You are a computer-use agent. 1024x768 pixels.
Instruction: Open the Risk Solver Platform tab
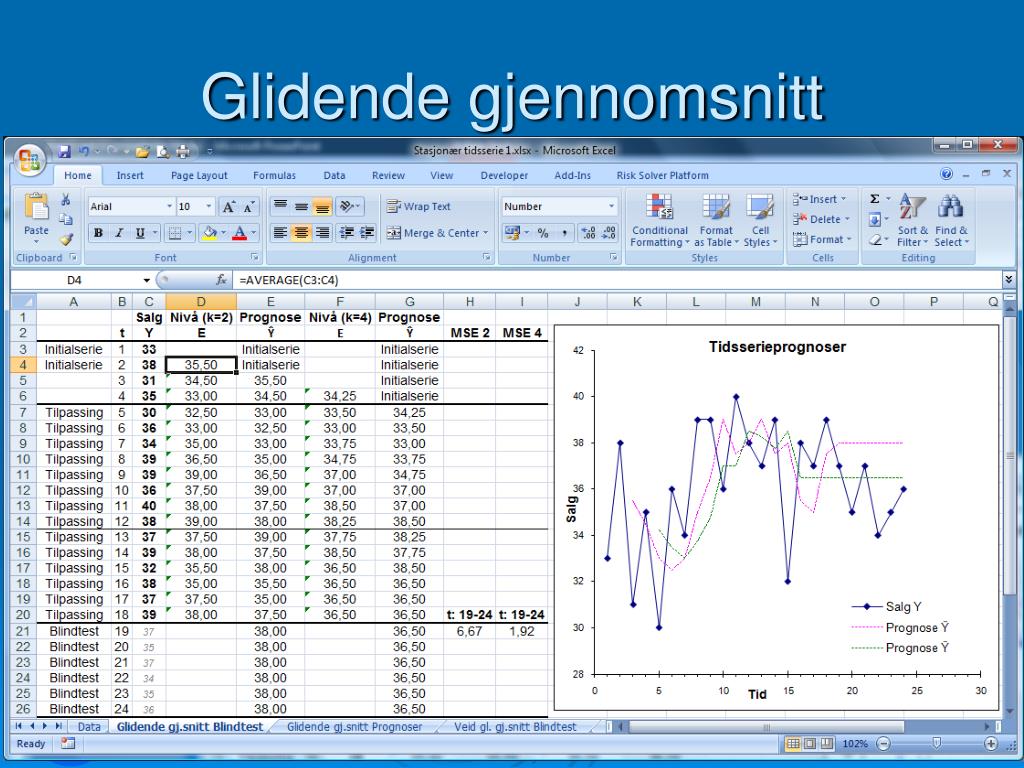(x=662, y=175)
